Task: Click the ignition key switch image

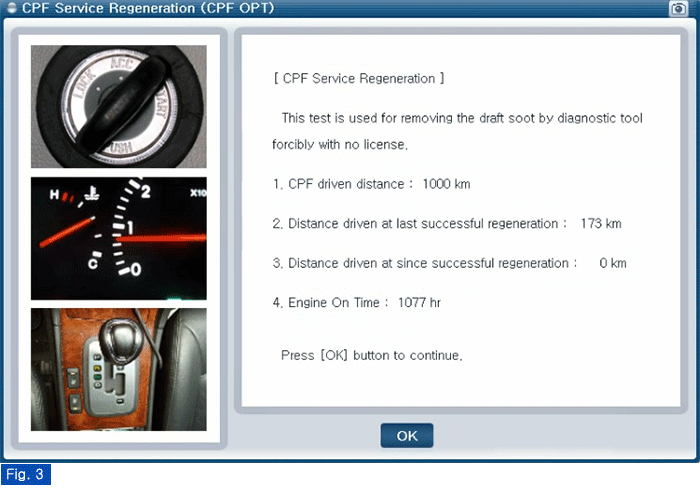Action: (x=119, y=106)
